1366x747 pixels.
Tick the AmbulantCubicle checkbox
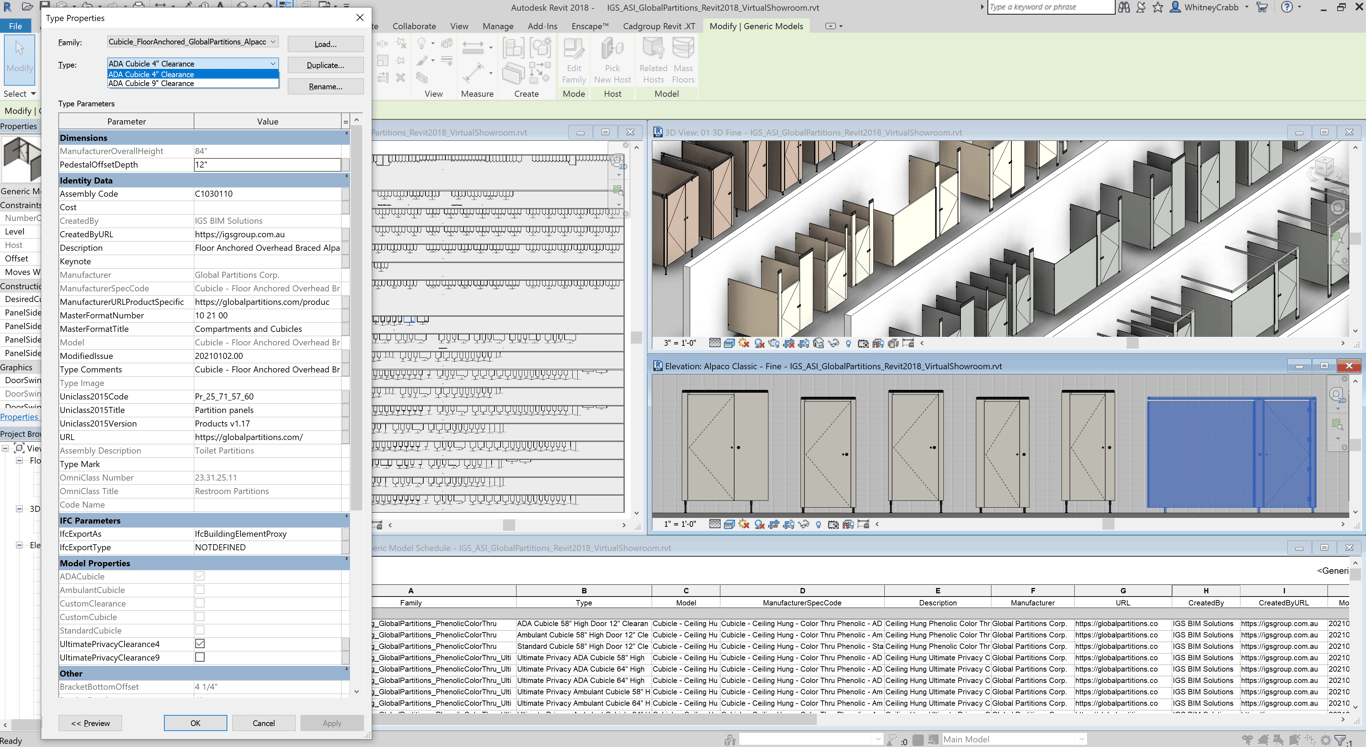[x=200, y=590]
